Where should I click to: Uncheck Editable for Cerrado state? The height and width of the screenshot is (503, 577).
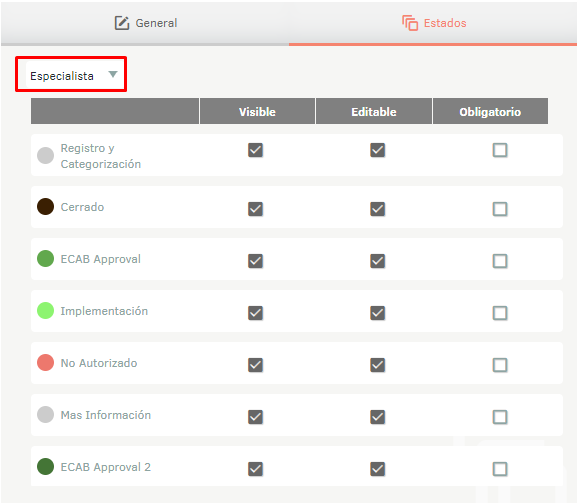coord(378,209)
